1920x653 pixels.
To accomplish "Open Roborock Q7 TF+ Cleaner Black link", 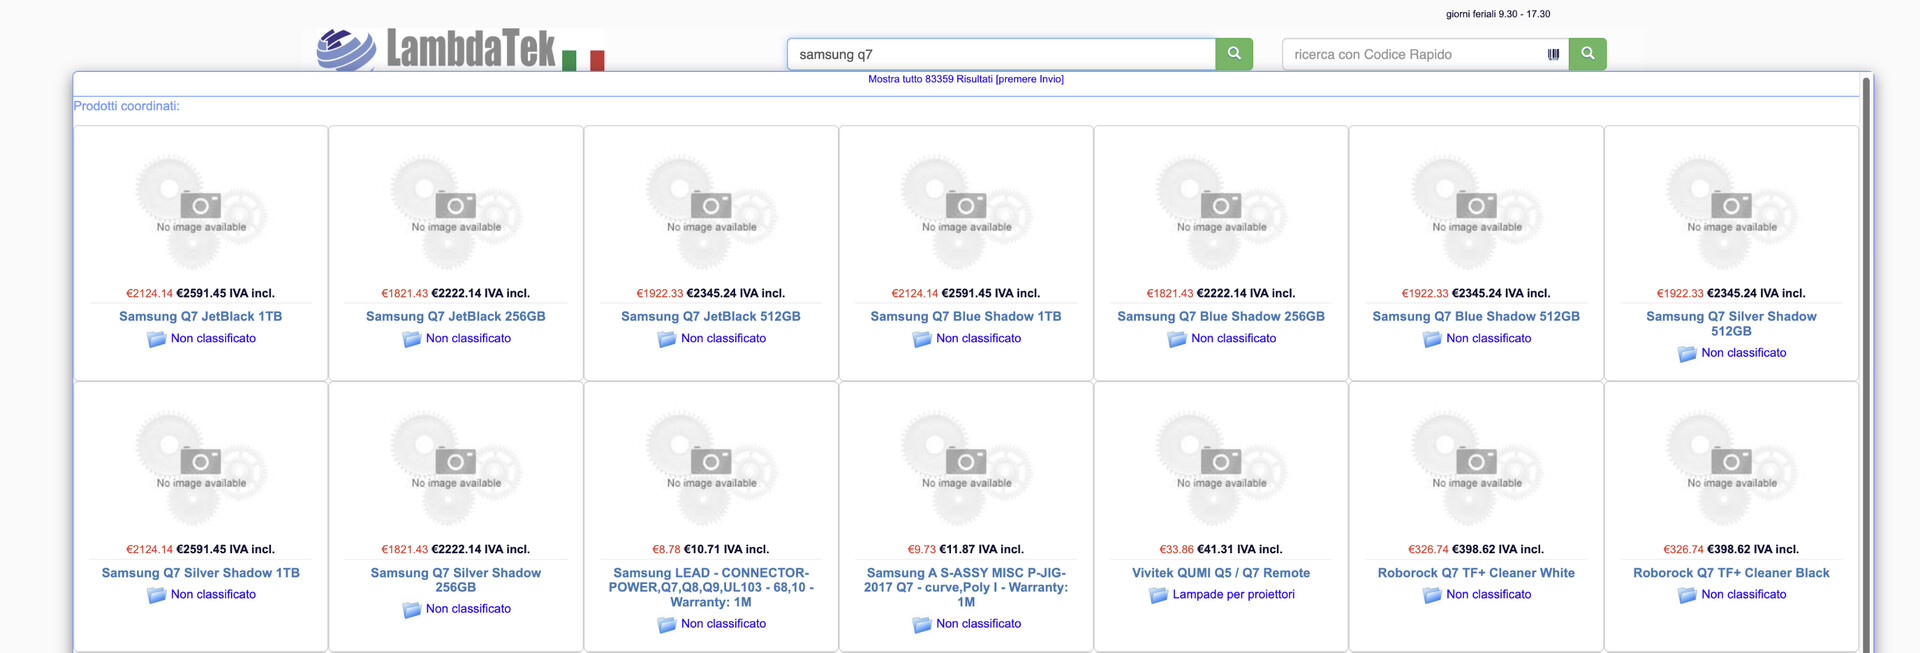I will coord(1731,573).
